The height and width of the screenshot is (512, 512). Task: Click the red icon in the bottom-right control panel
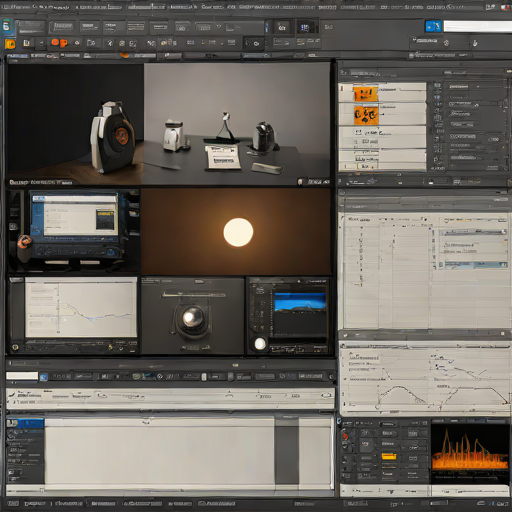[x=345, y=436]
